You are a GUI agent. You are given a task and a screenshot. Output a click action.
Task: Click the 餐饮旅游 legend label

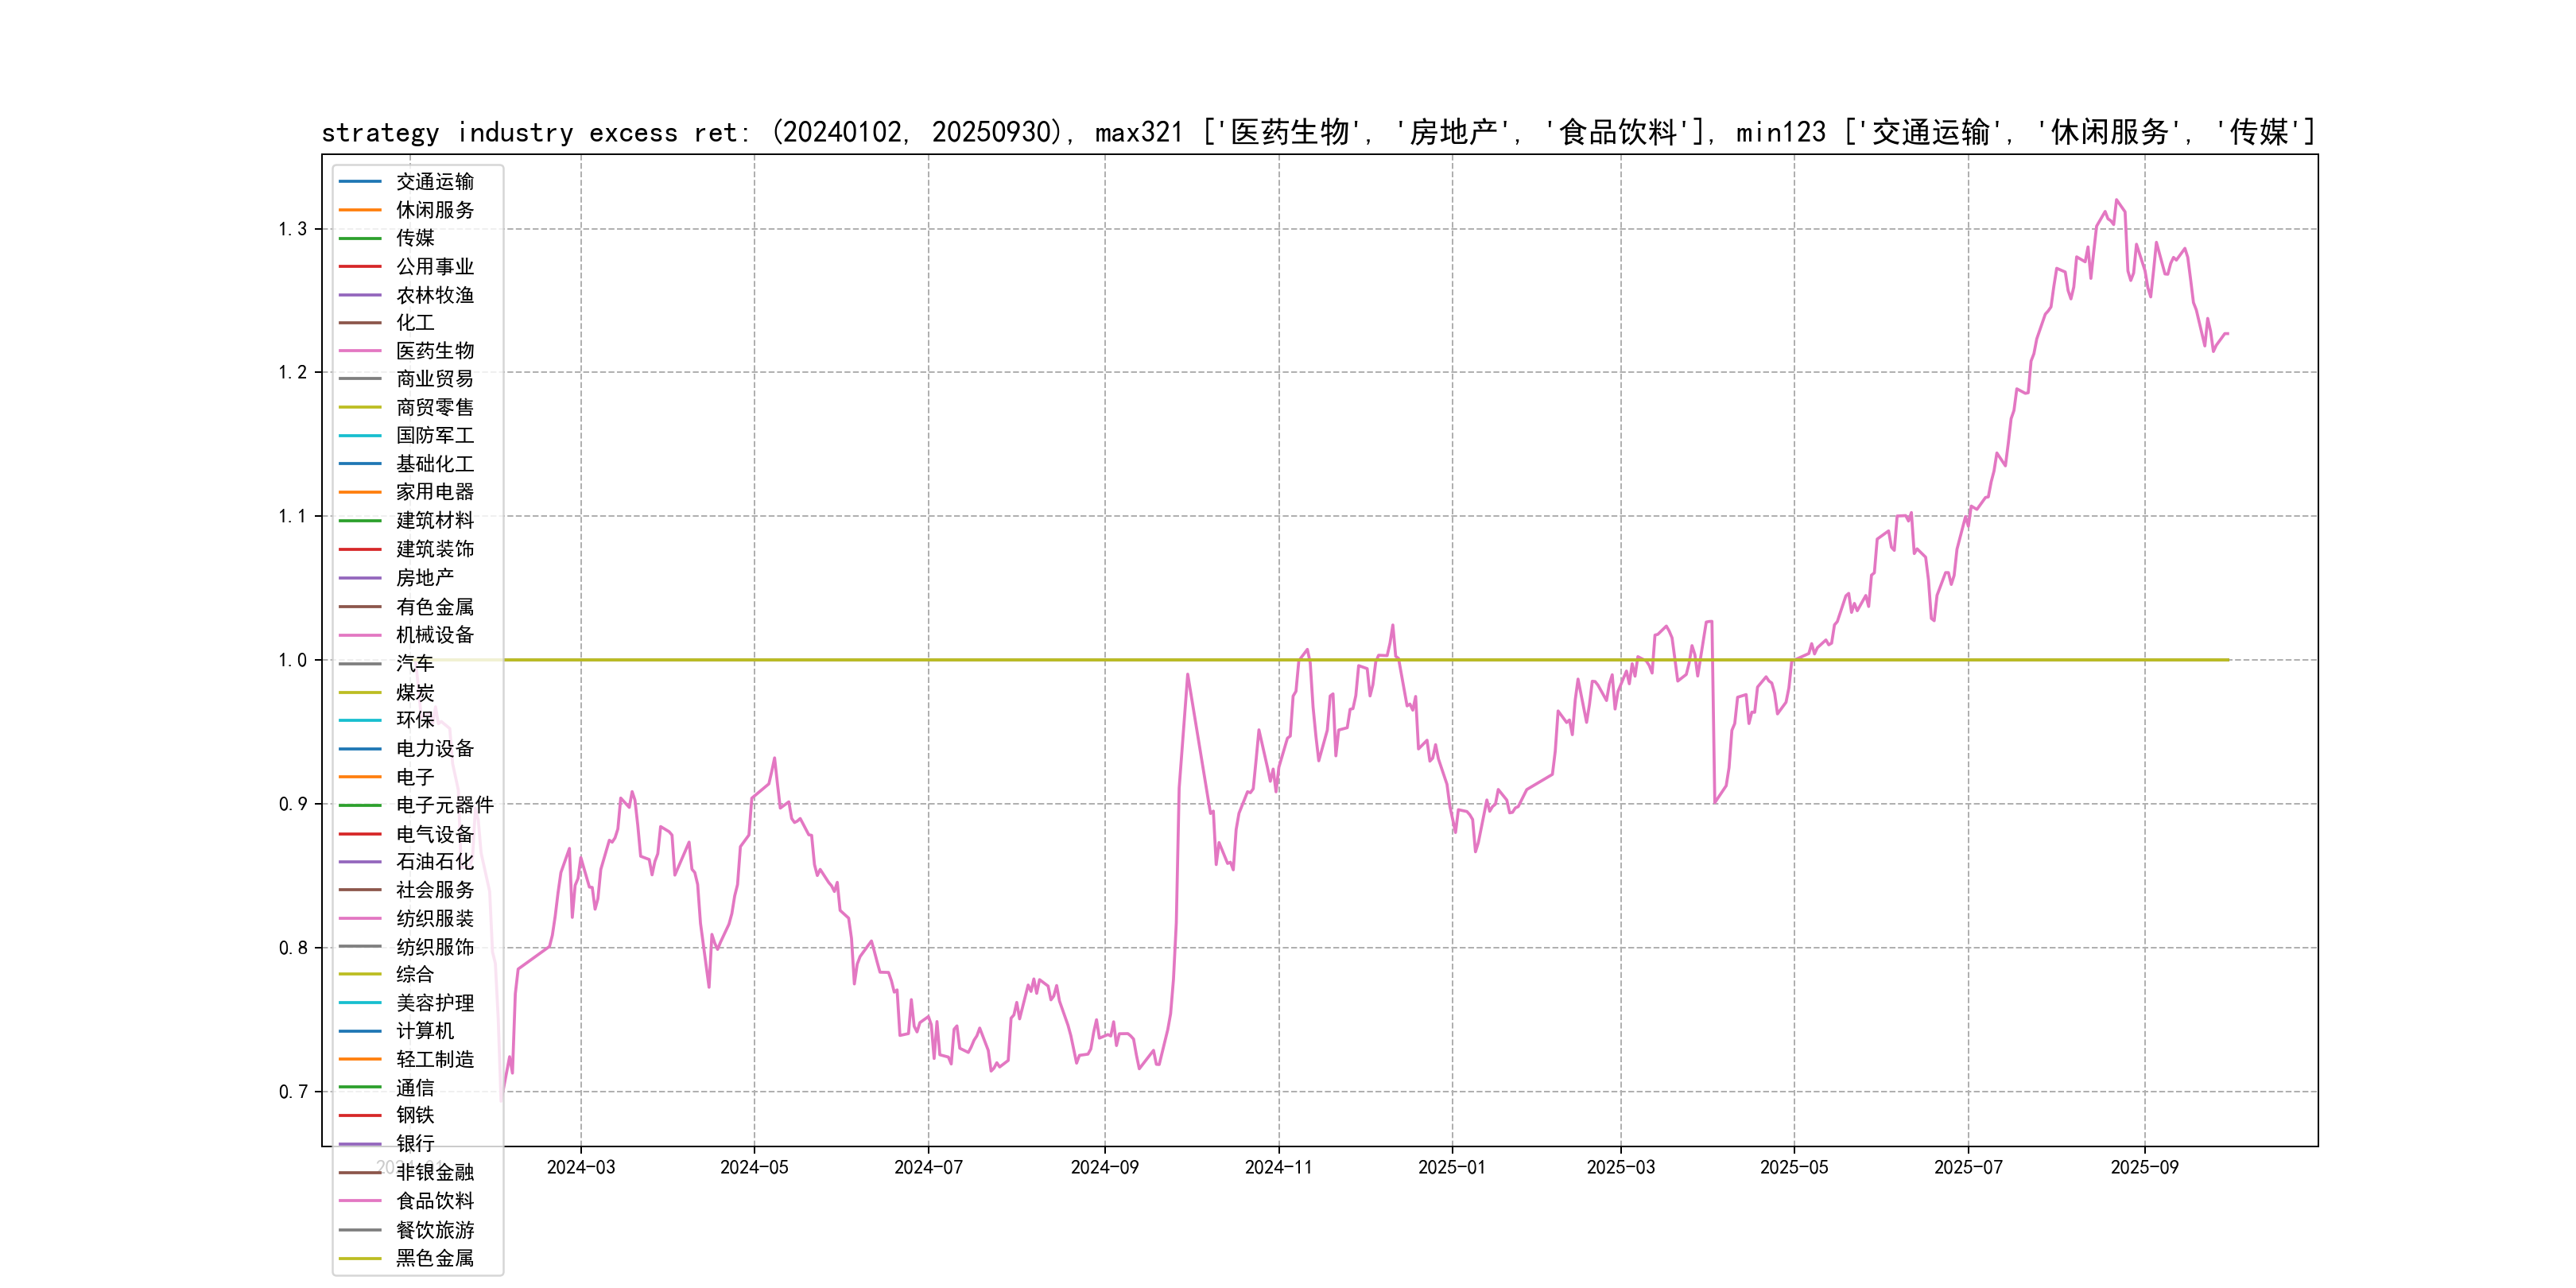(x=434, y=1230)
